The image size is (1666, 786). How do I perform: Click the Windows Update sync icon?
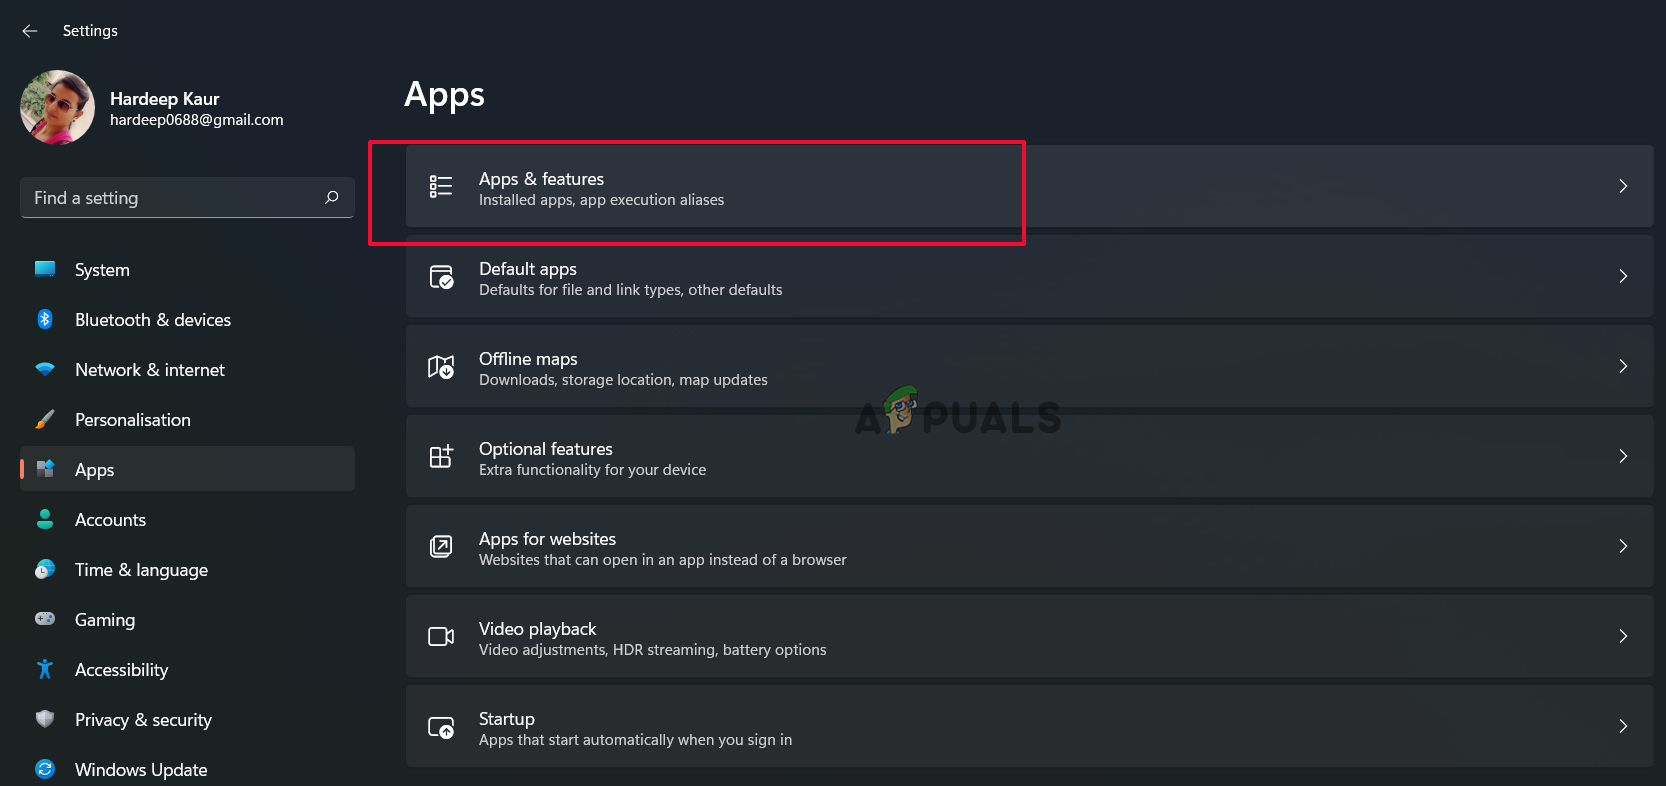pyautogui.click(x=45, y=769)
